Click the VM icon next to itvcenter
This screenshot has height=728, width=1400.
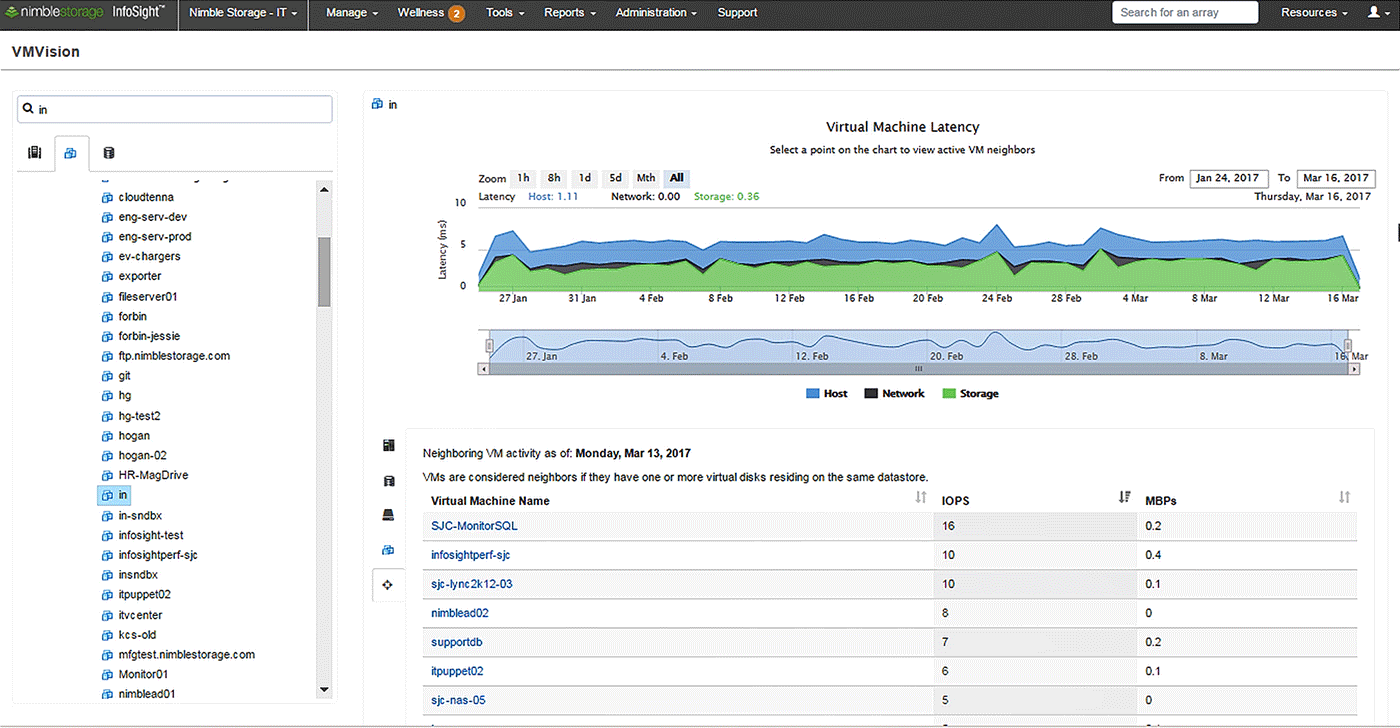[108, 615]
